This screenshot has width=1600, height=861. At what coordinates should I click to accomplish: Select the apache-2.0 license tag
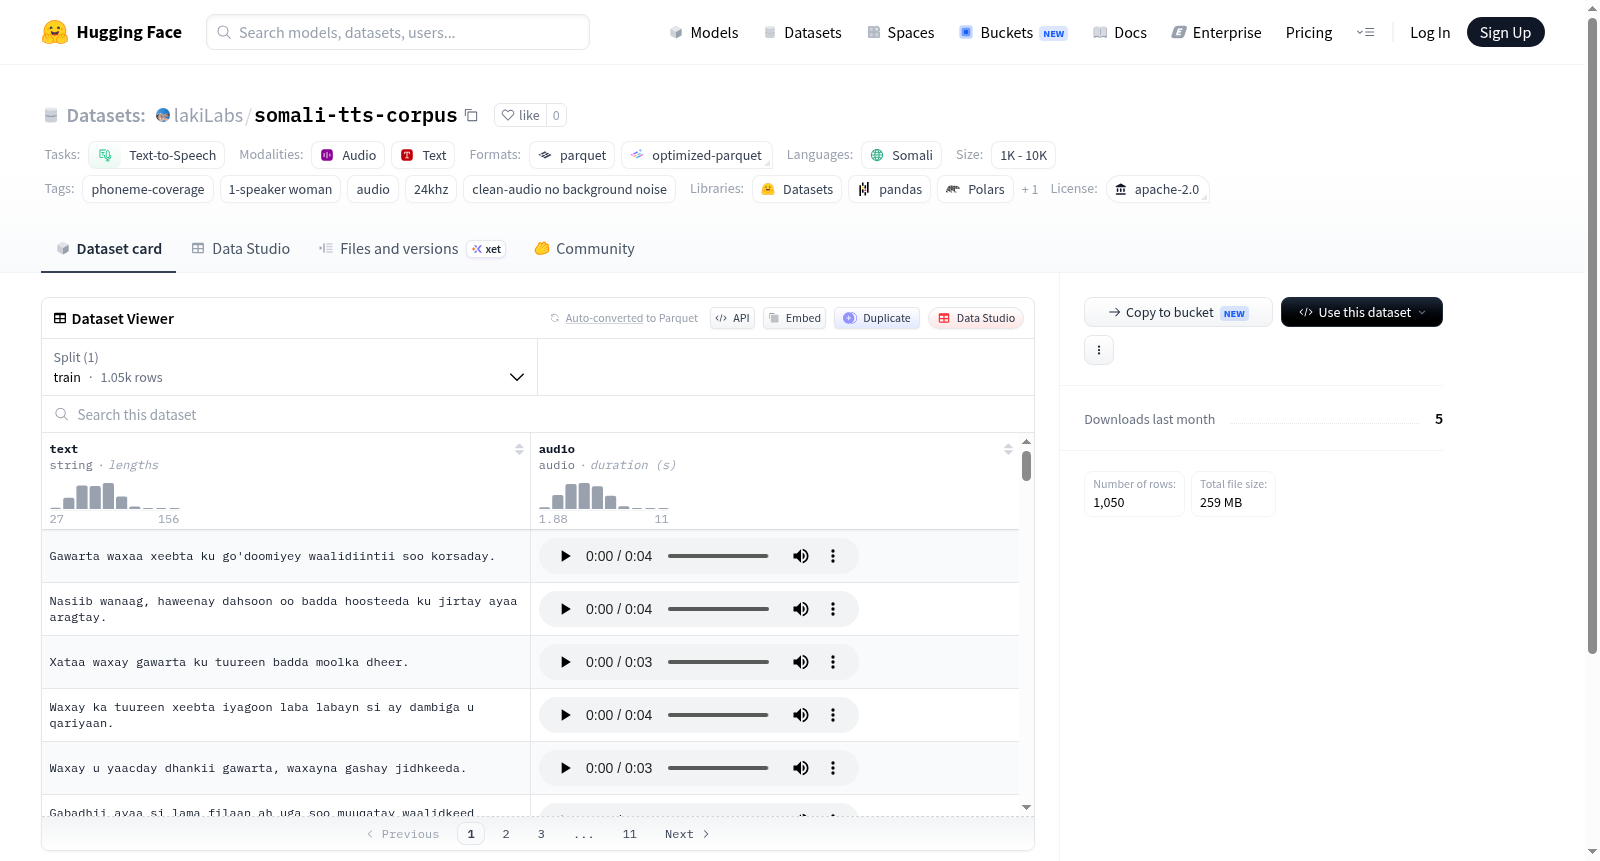pyautogui.click(x=1157, y=189)
